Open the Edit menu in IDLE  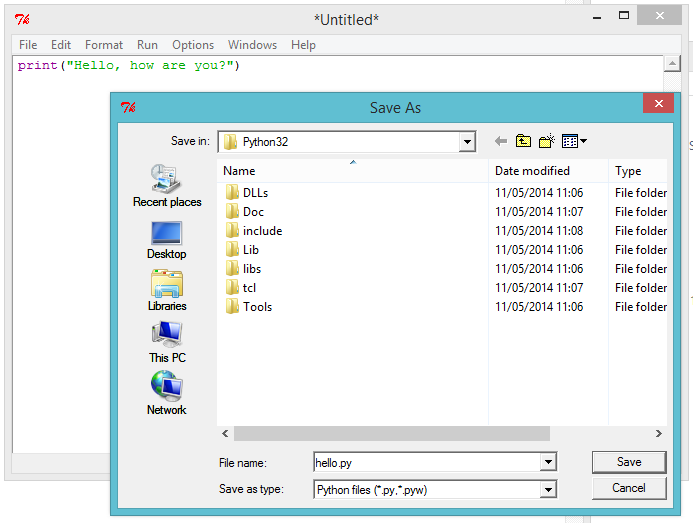[61, 45]
